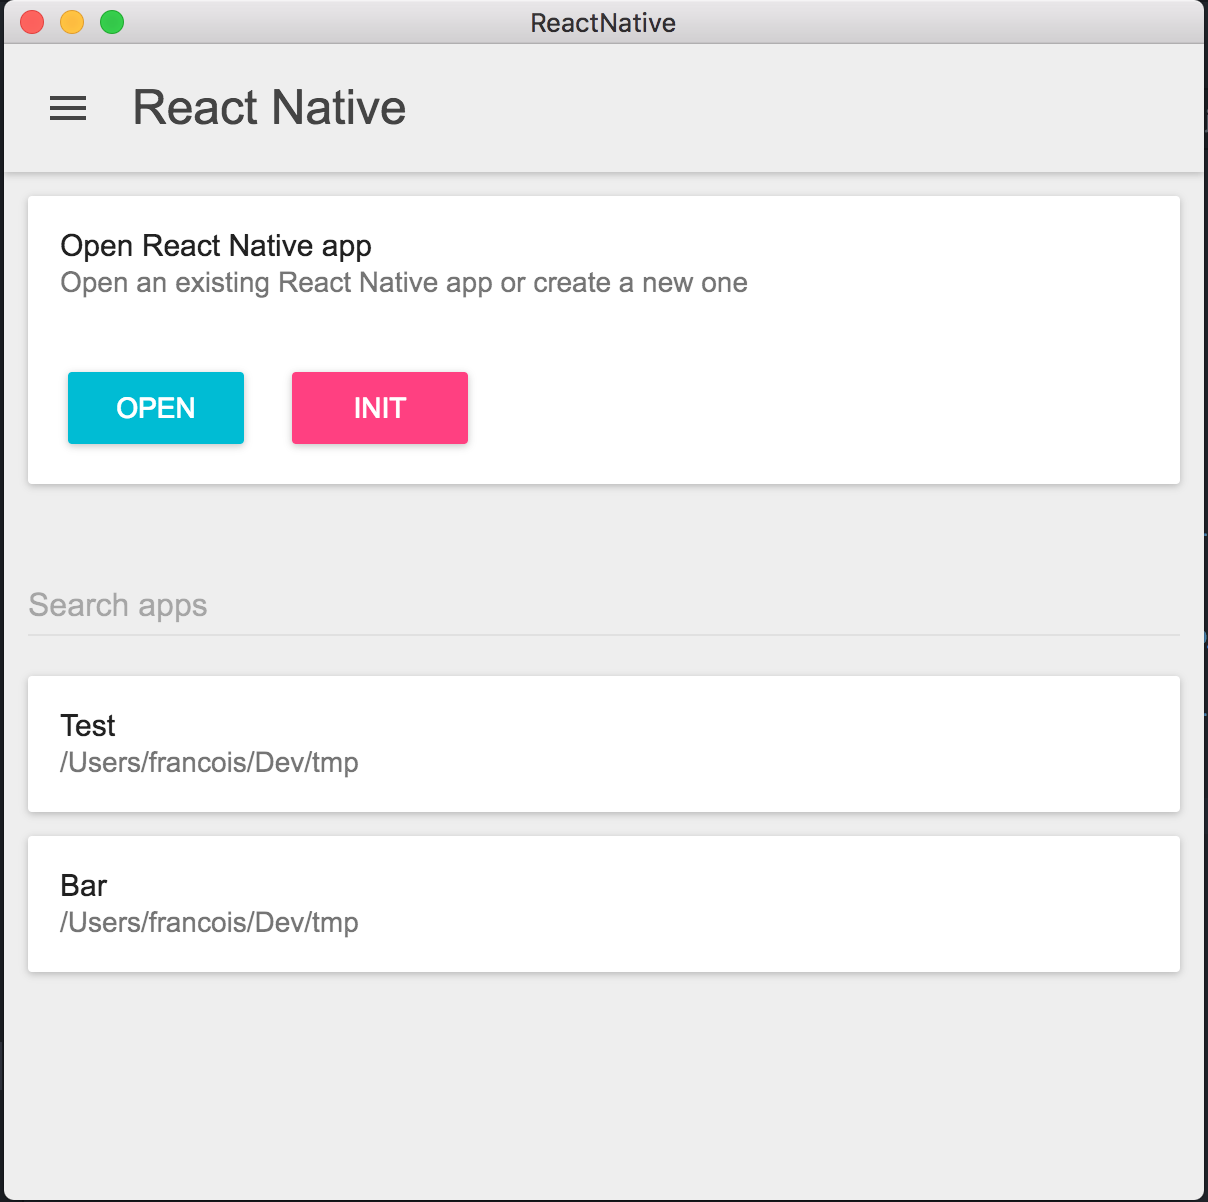The width and height of the screenshot is (1208, 1202).
Task: Click the pink INIT button
Action: pos(380,408)
